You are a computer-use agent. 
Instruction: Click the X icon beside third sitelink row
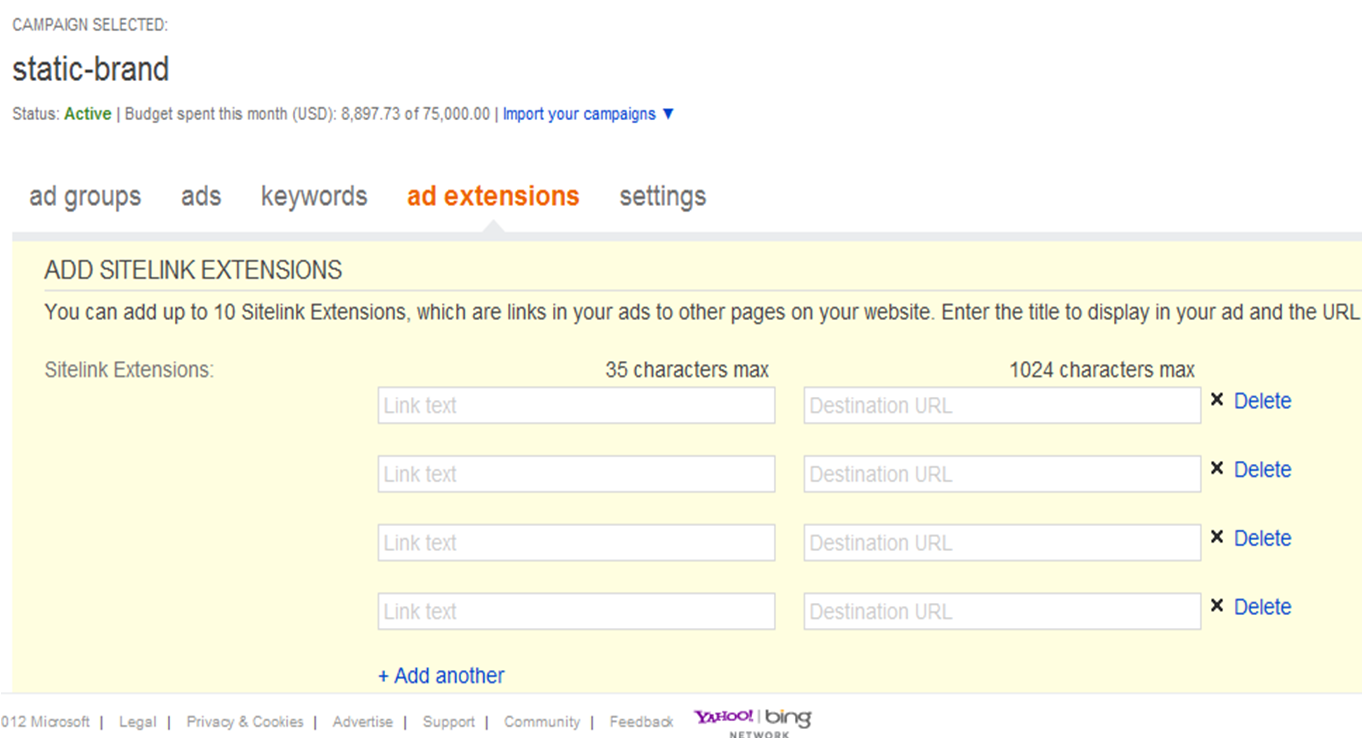point(1217,537)
